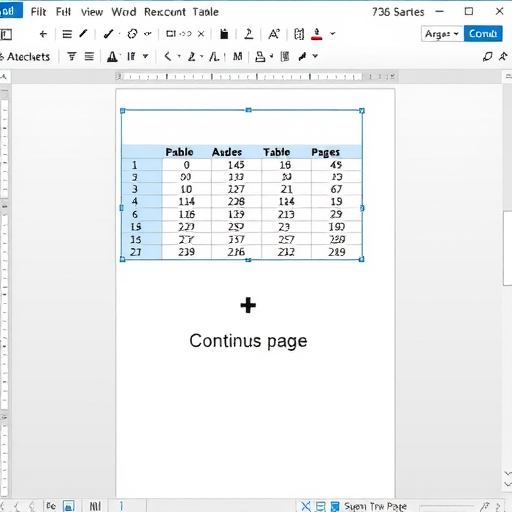Open the arrow beside the stamp icon
The image size is (512, 512).
(x=271, y=56)
